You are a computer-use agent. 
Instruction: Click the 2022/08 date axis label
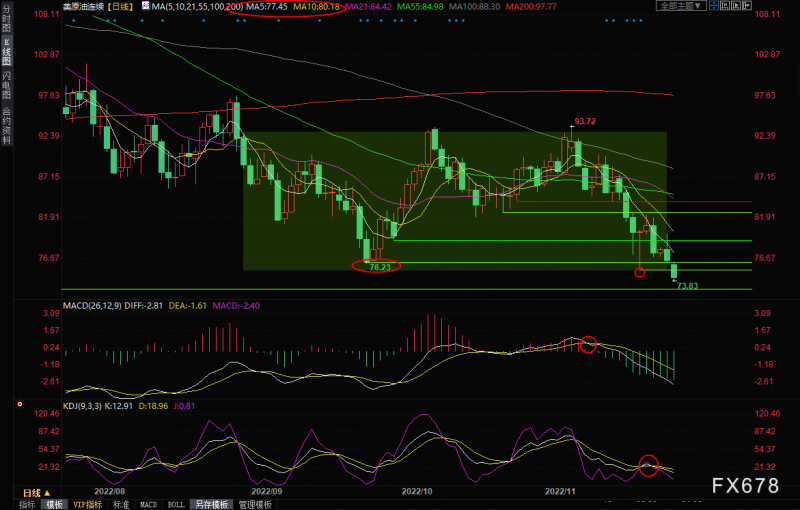point(110,491)
